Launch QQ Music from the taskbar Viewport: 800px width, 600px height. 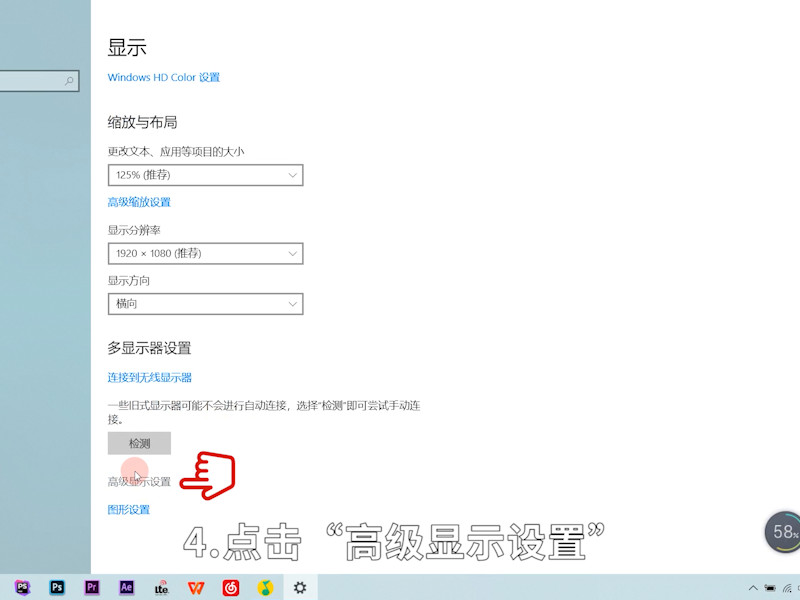click(265, 588)
